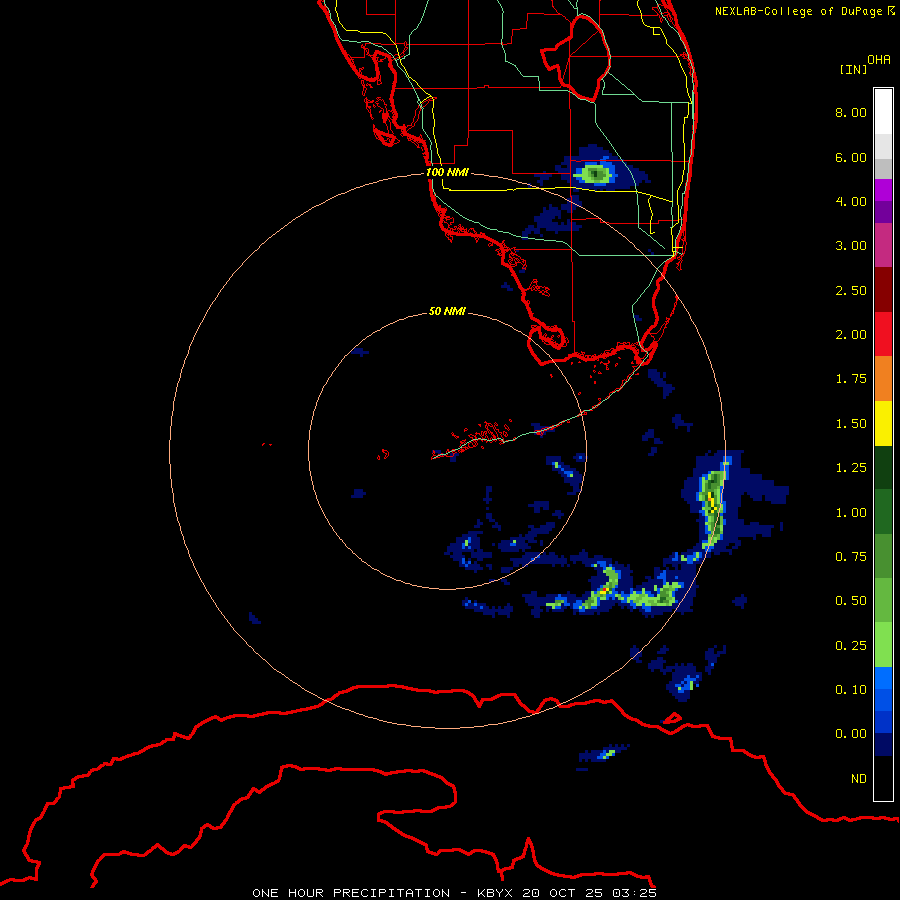Viewport: 900px width, 900px height.
Task: Click the 2.00 legend value
Action: [851, 335]
